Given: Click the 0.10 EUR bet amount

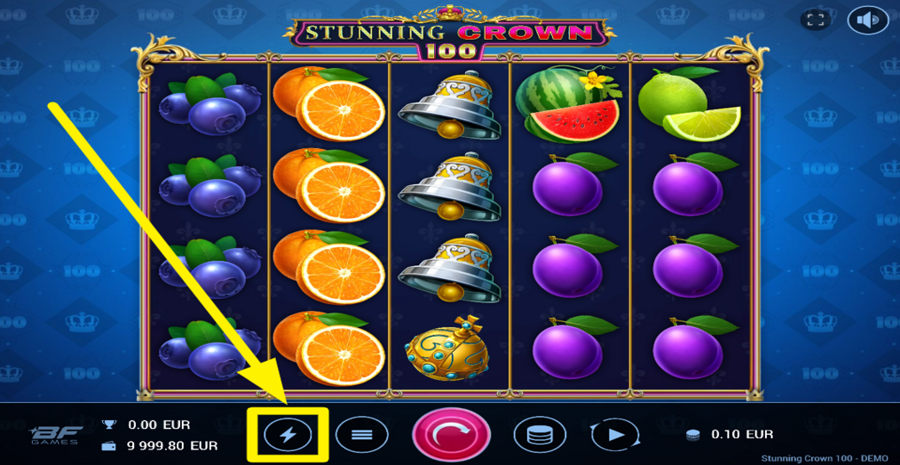Looking at the screenshot, I should click(742, 434).
